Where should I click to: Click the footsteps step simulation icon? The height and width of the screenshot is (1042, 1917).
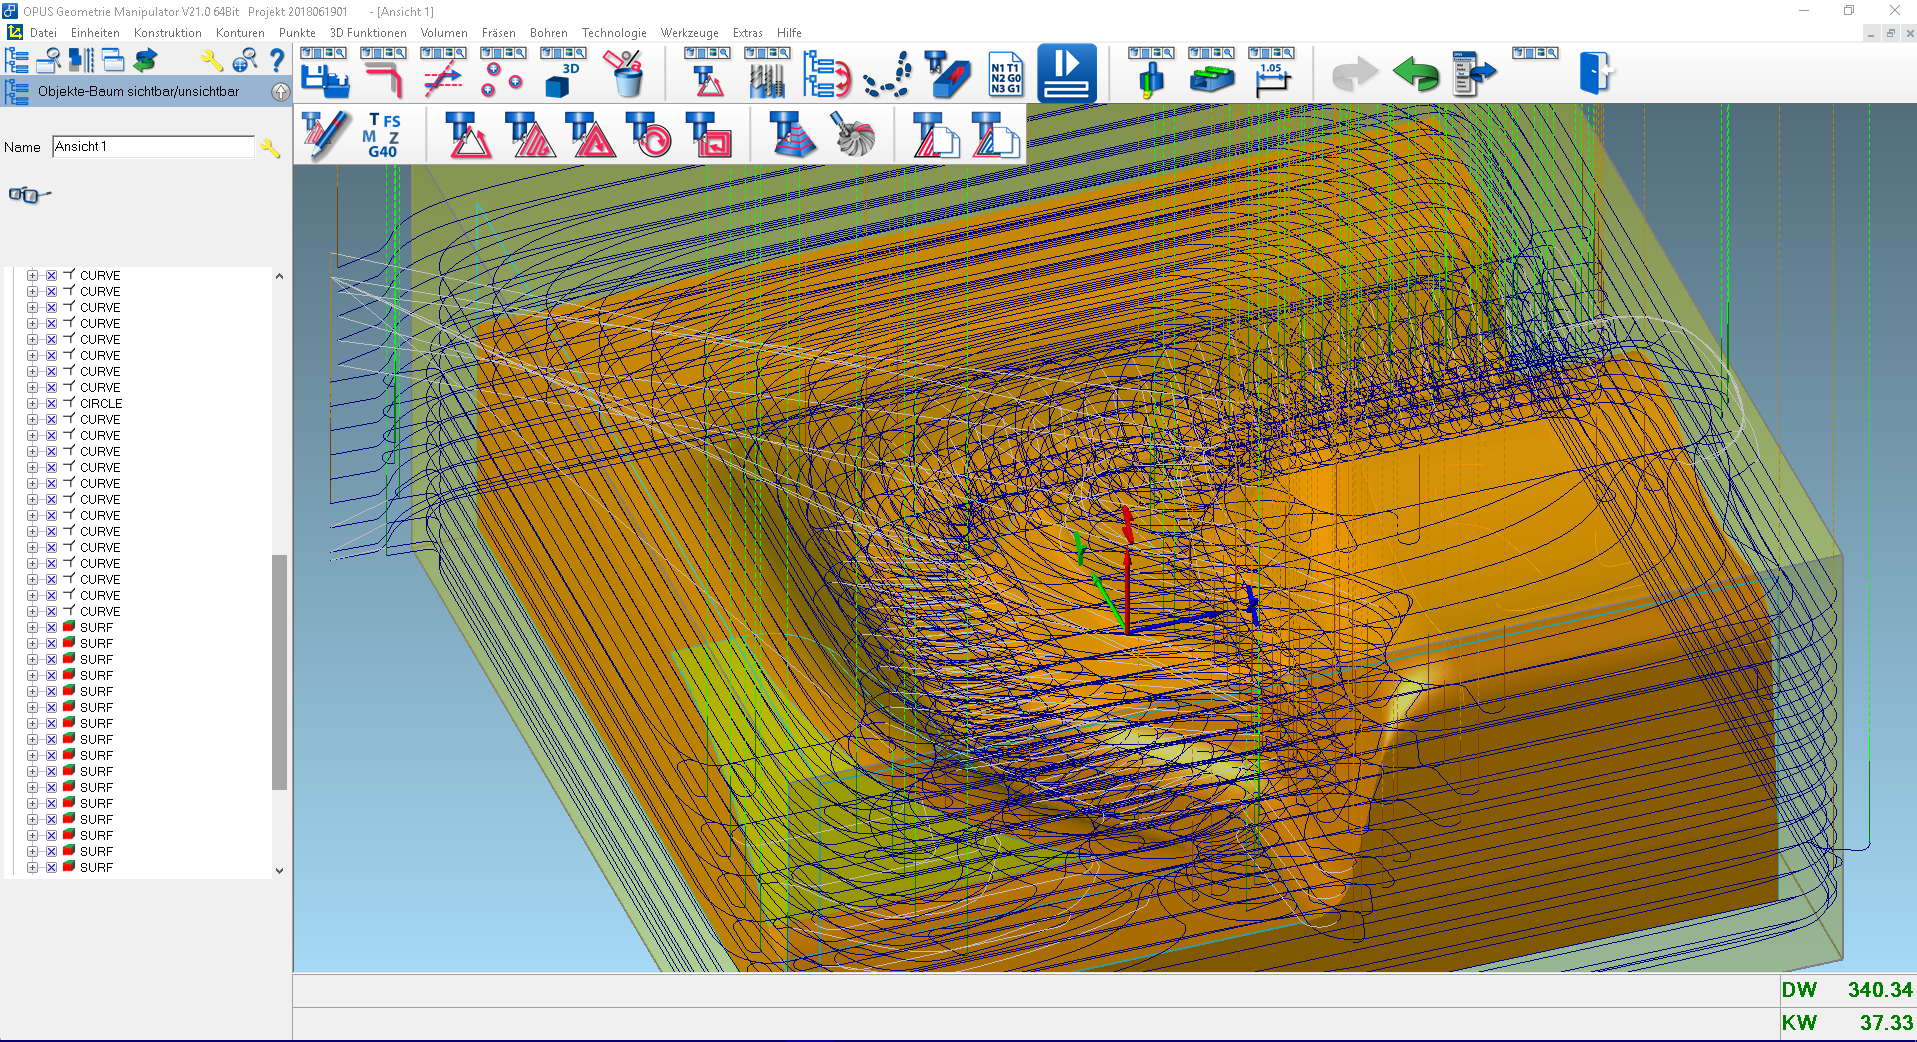pyautogui.click(x=888, y=75)
